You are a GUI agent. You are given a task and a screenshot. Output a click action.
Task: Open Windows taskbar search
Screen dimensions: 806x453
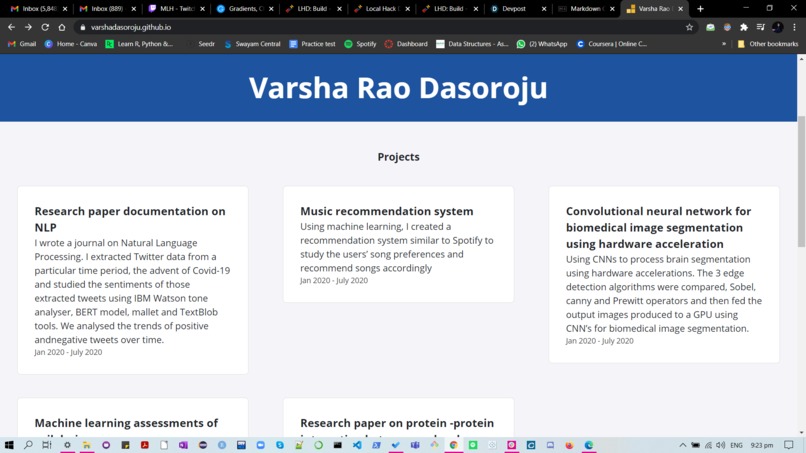tap(28, 445)
